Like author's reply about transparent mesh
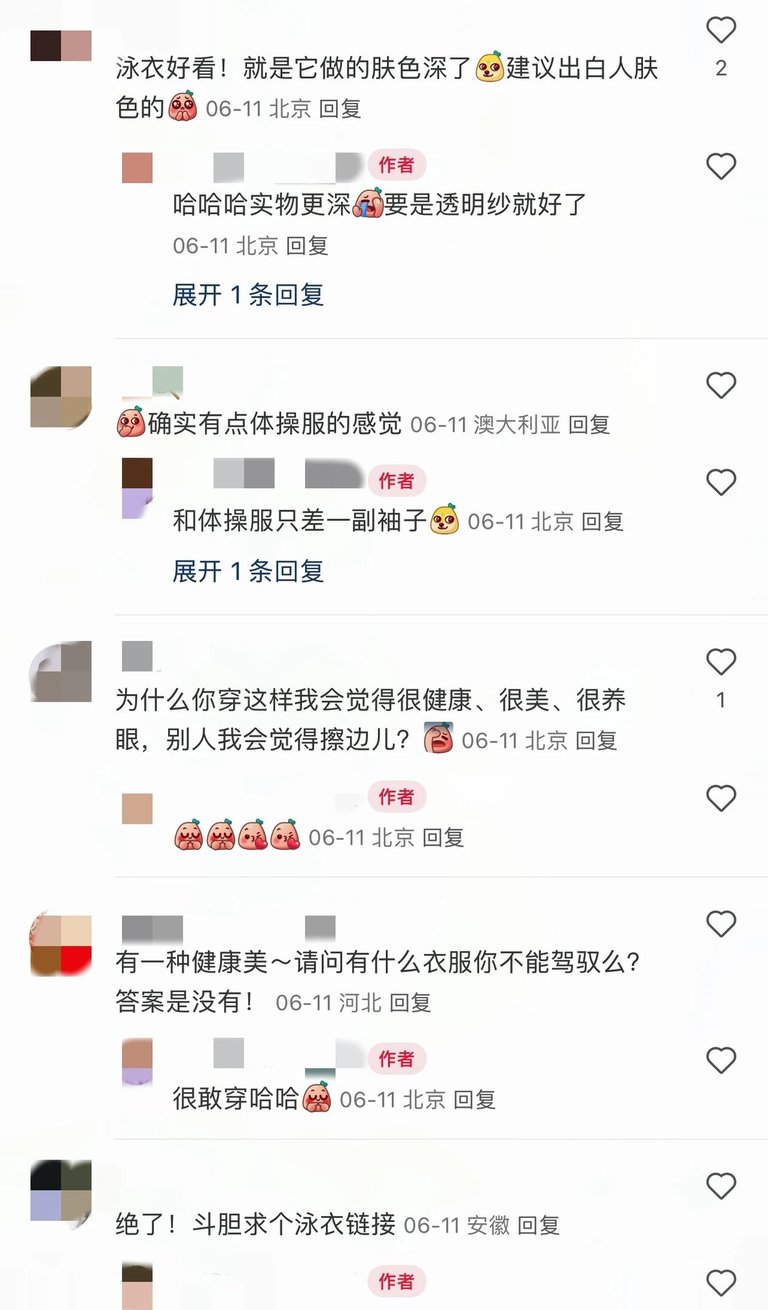Screen dimensions: 768x1310 tap(721, 166)
